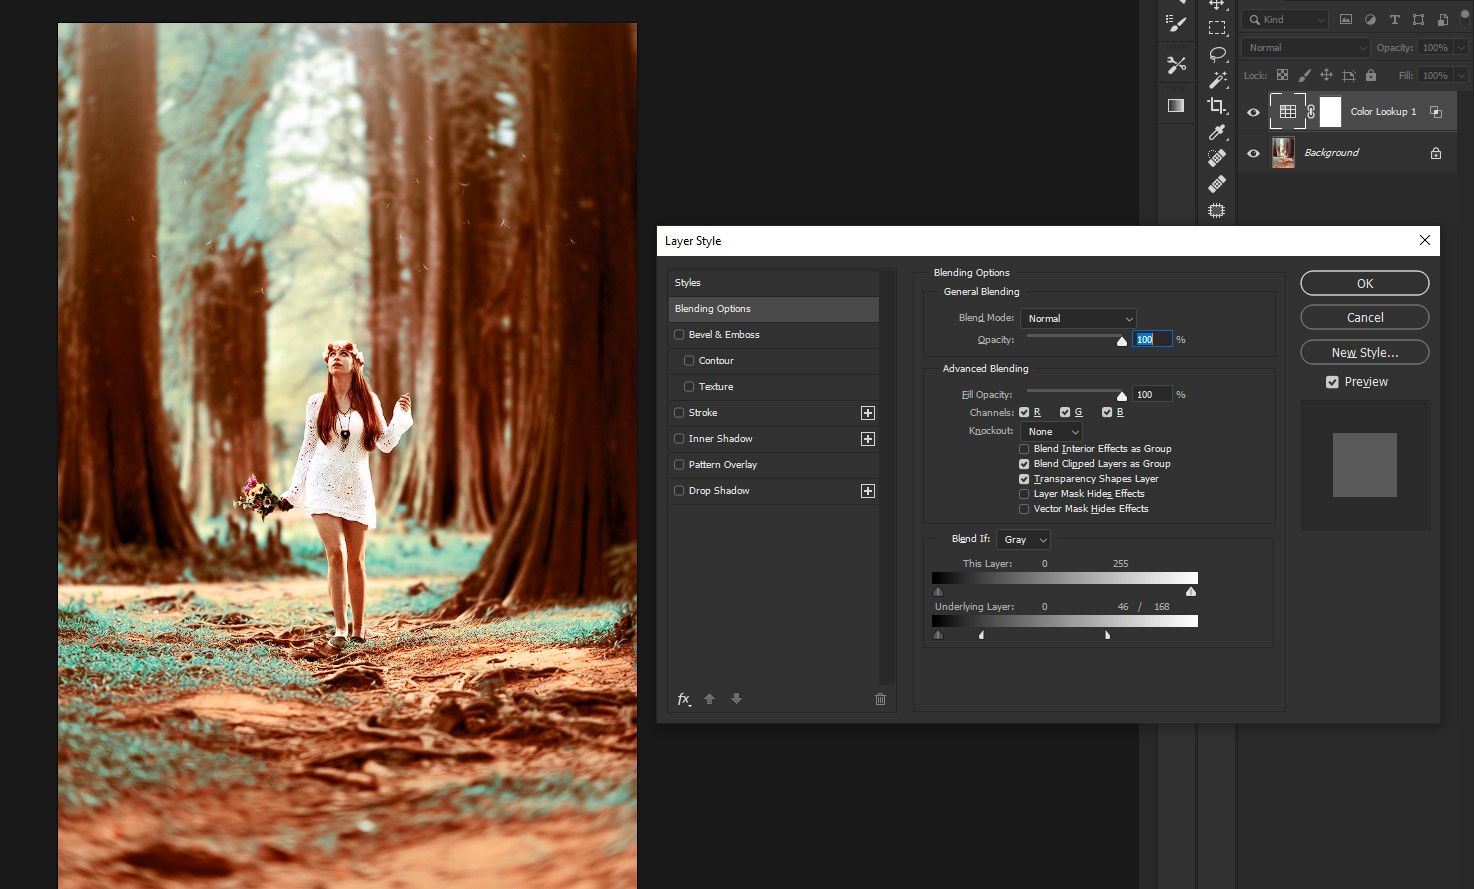Open the Blend If Gray dropdown
This screenshot has width=1474, height=889.
point(1024,540)
